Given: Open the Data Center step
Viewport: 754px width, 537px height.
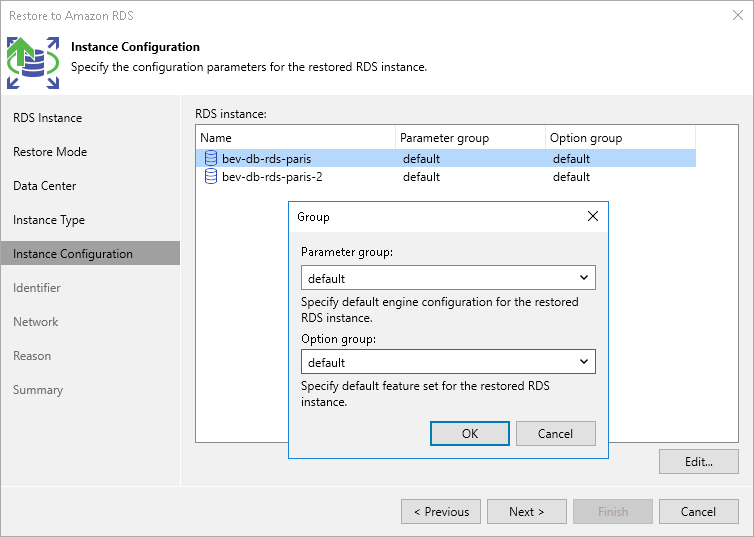Looking at the screenshot, I should click(x=44, y=186).
